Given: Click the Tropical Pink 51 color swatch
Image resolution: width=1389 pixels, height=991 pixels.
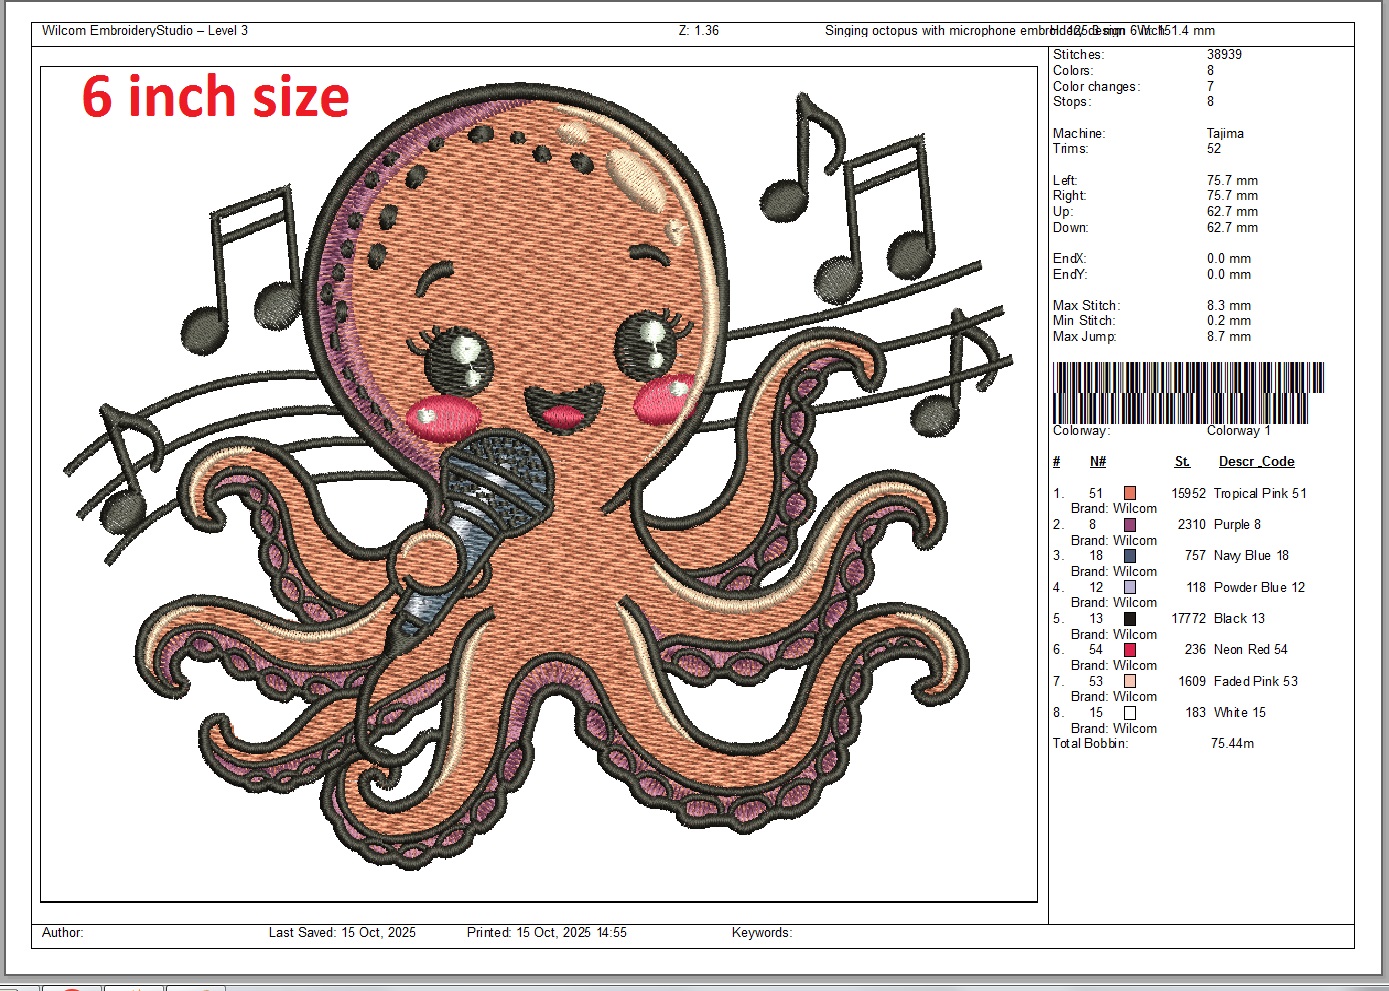Looking at the screenshot, I should click(x=1129, y=493).
